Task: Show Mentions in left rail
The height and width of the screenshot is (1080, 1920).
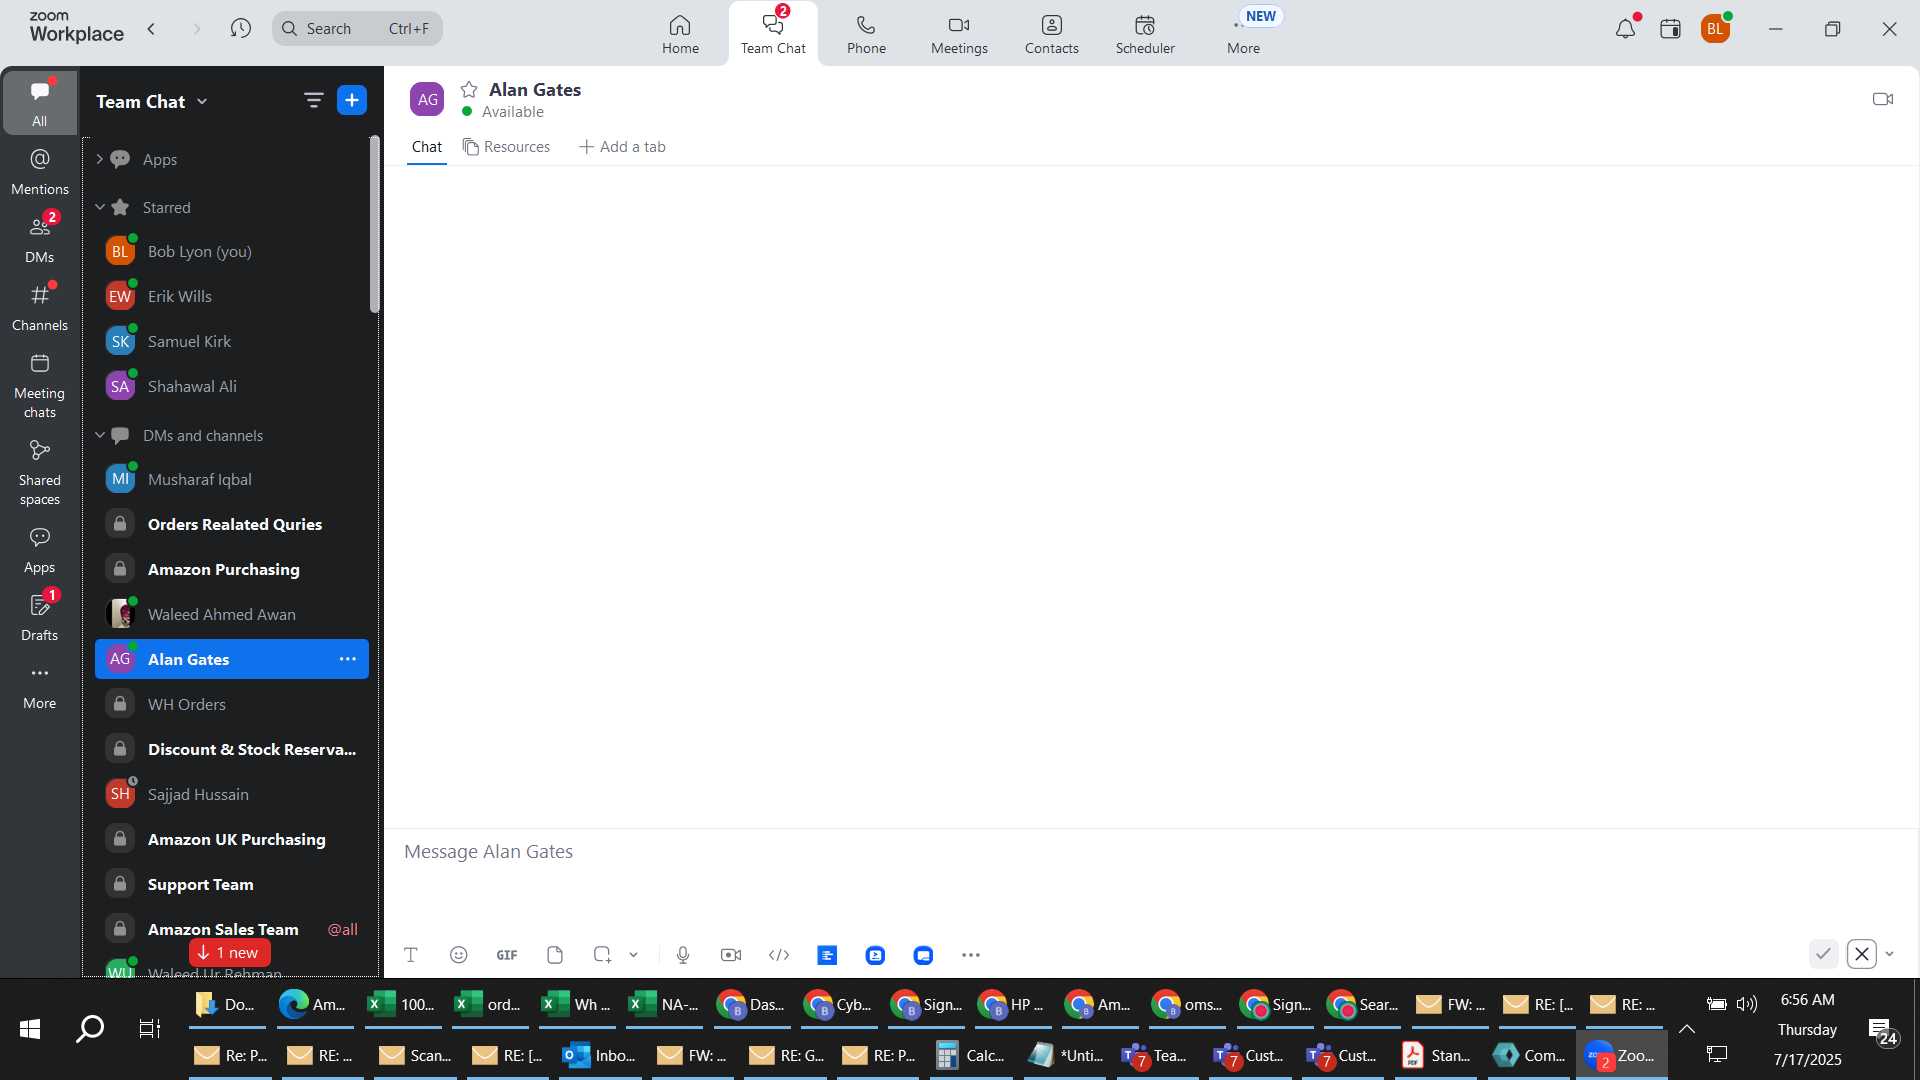Action: click(x=40, y=172)
